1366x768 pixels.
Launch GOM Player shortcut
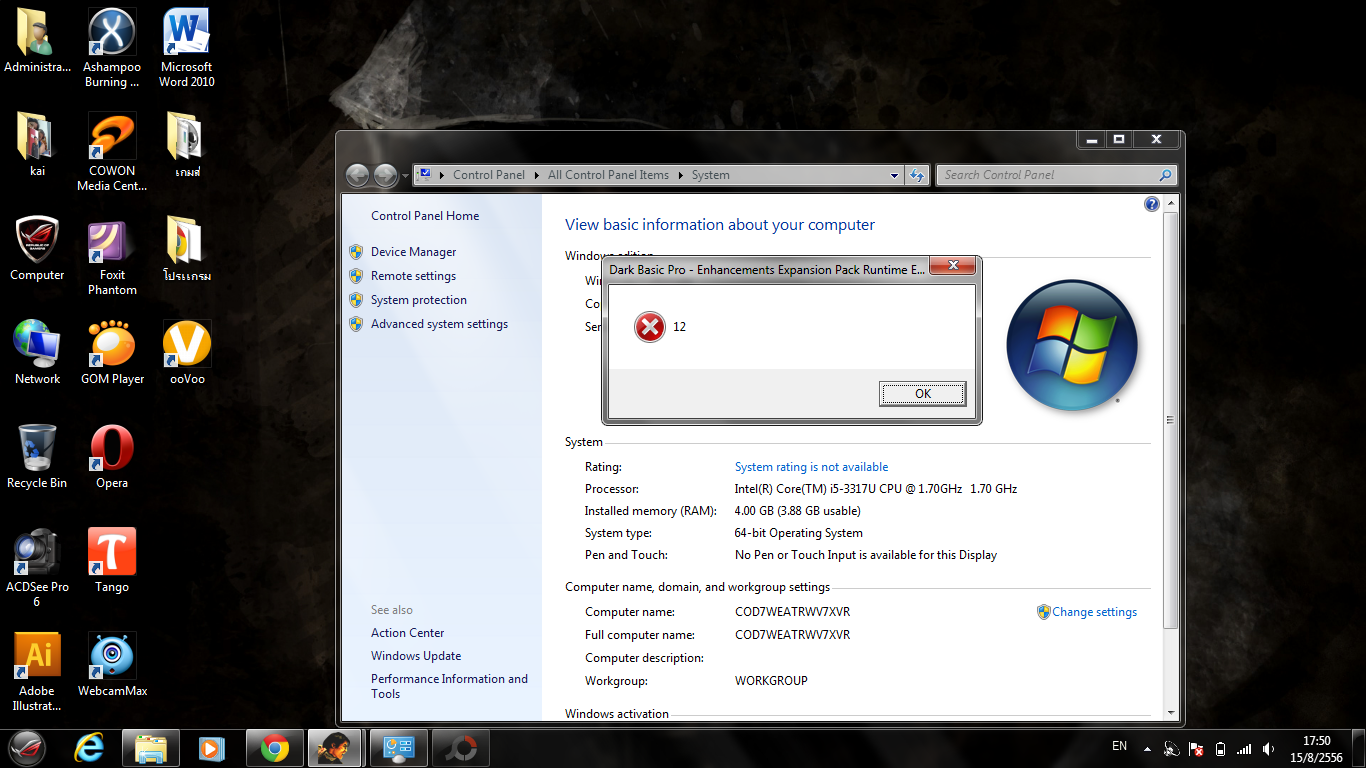point(112,353)
